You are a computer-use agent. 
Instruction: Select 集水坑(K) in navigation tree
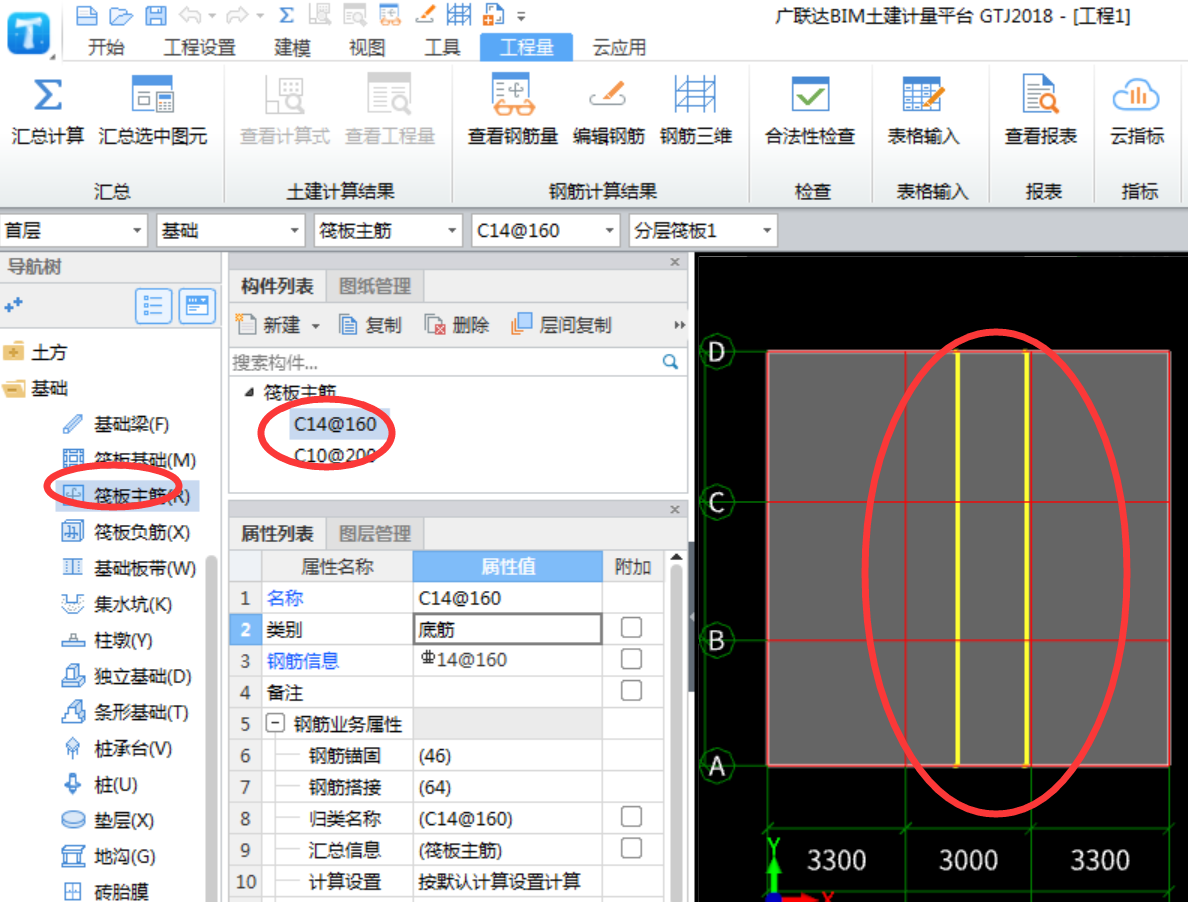click(117, 604)
